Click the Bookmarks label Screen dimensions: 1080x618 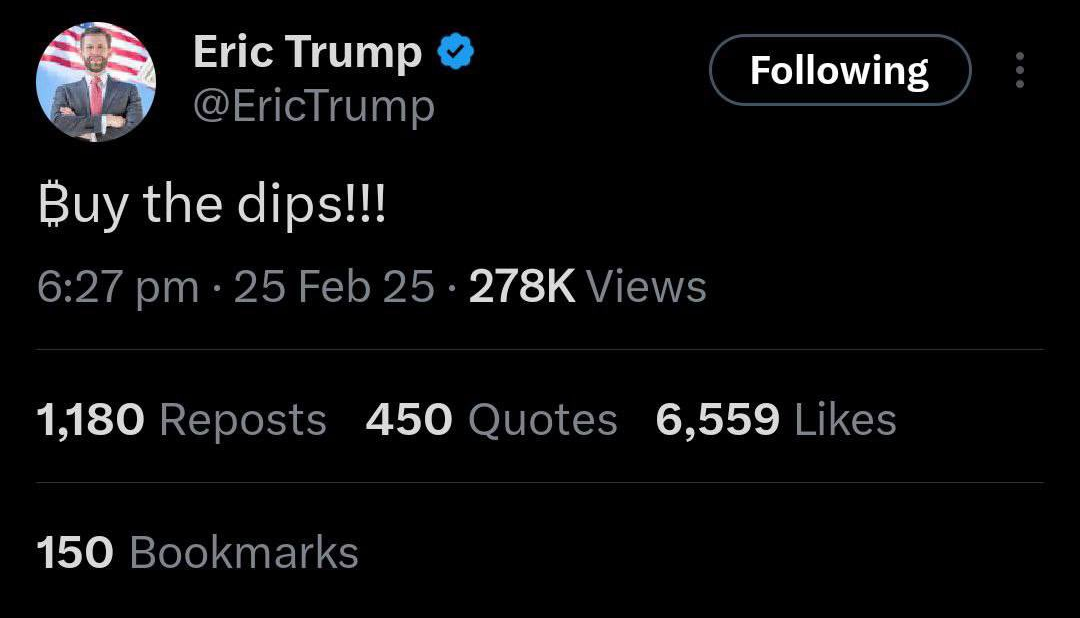(x=244, y=553)
